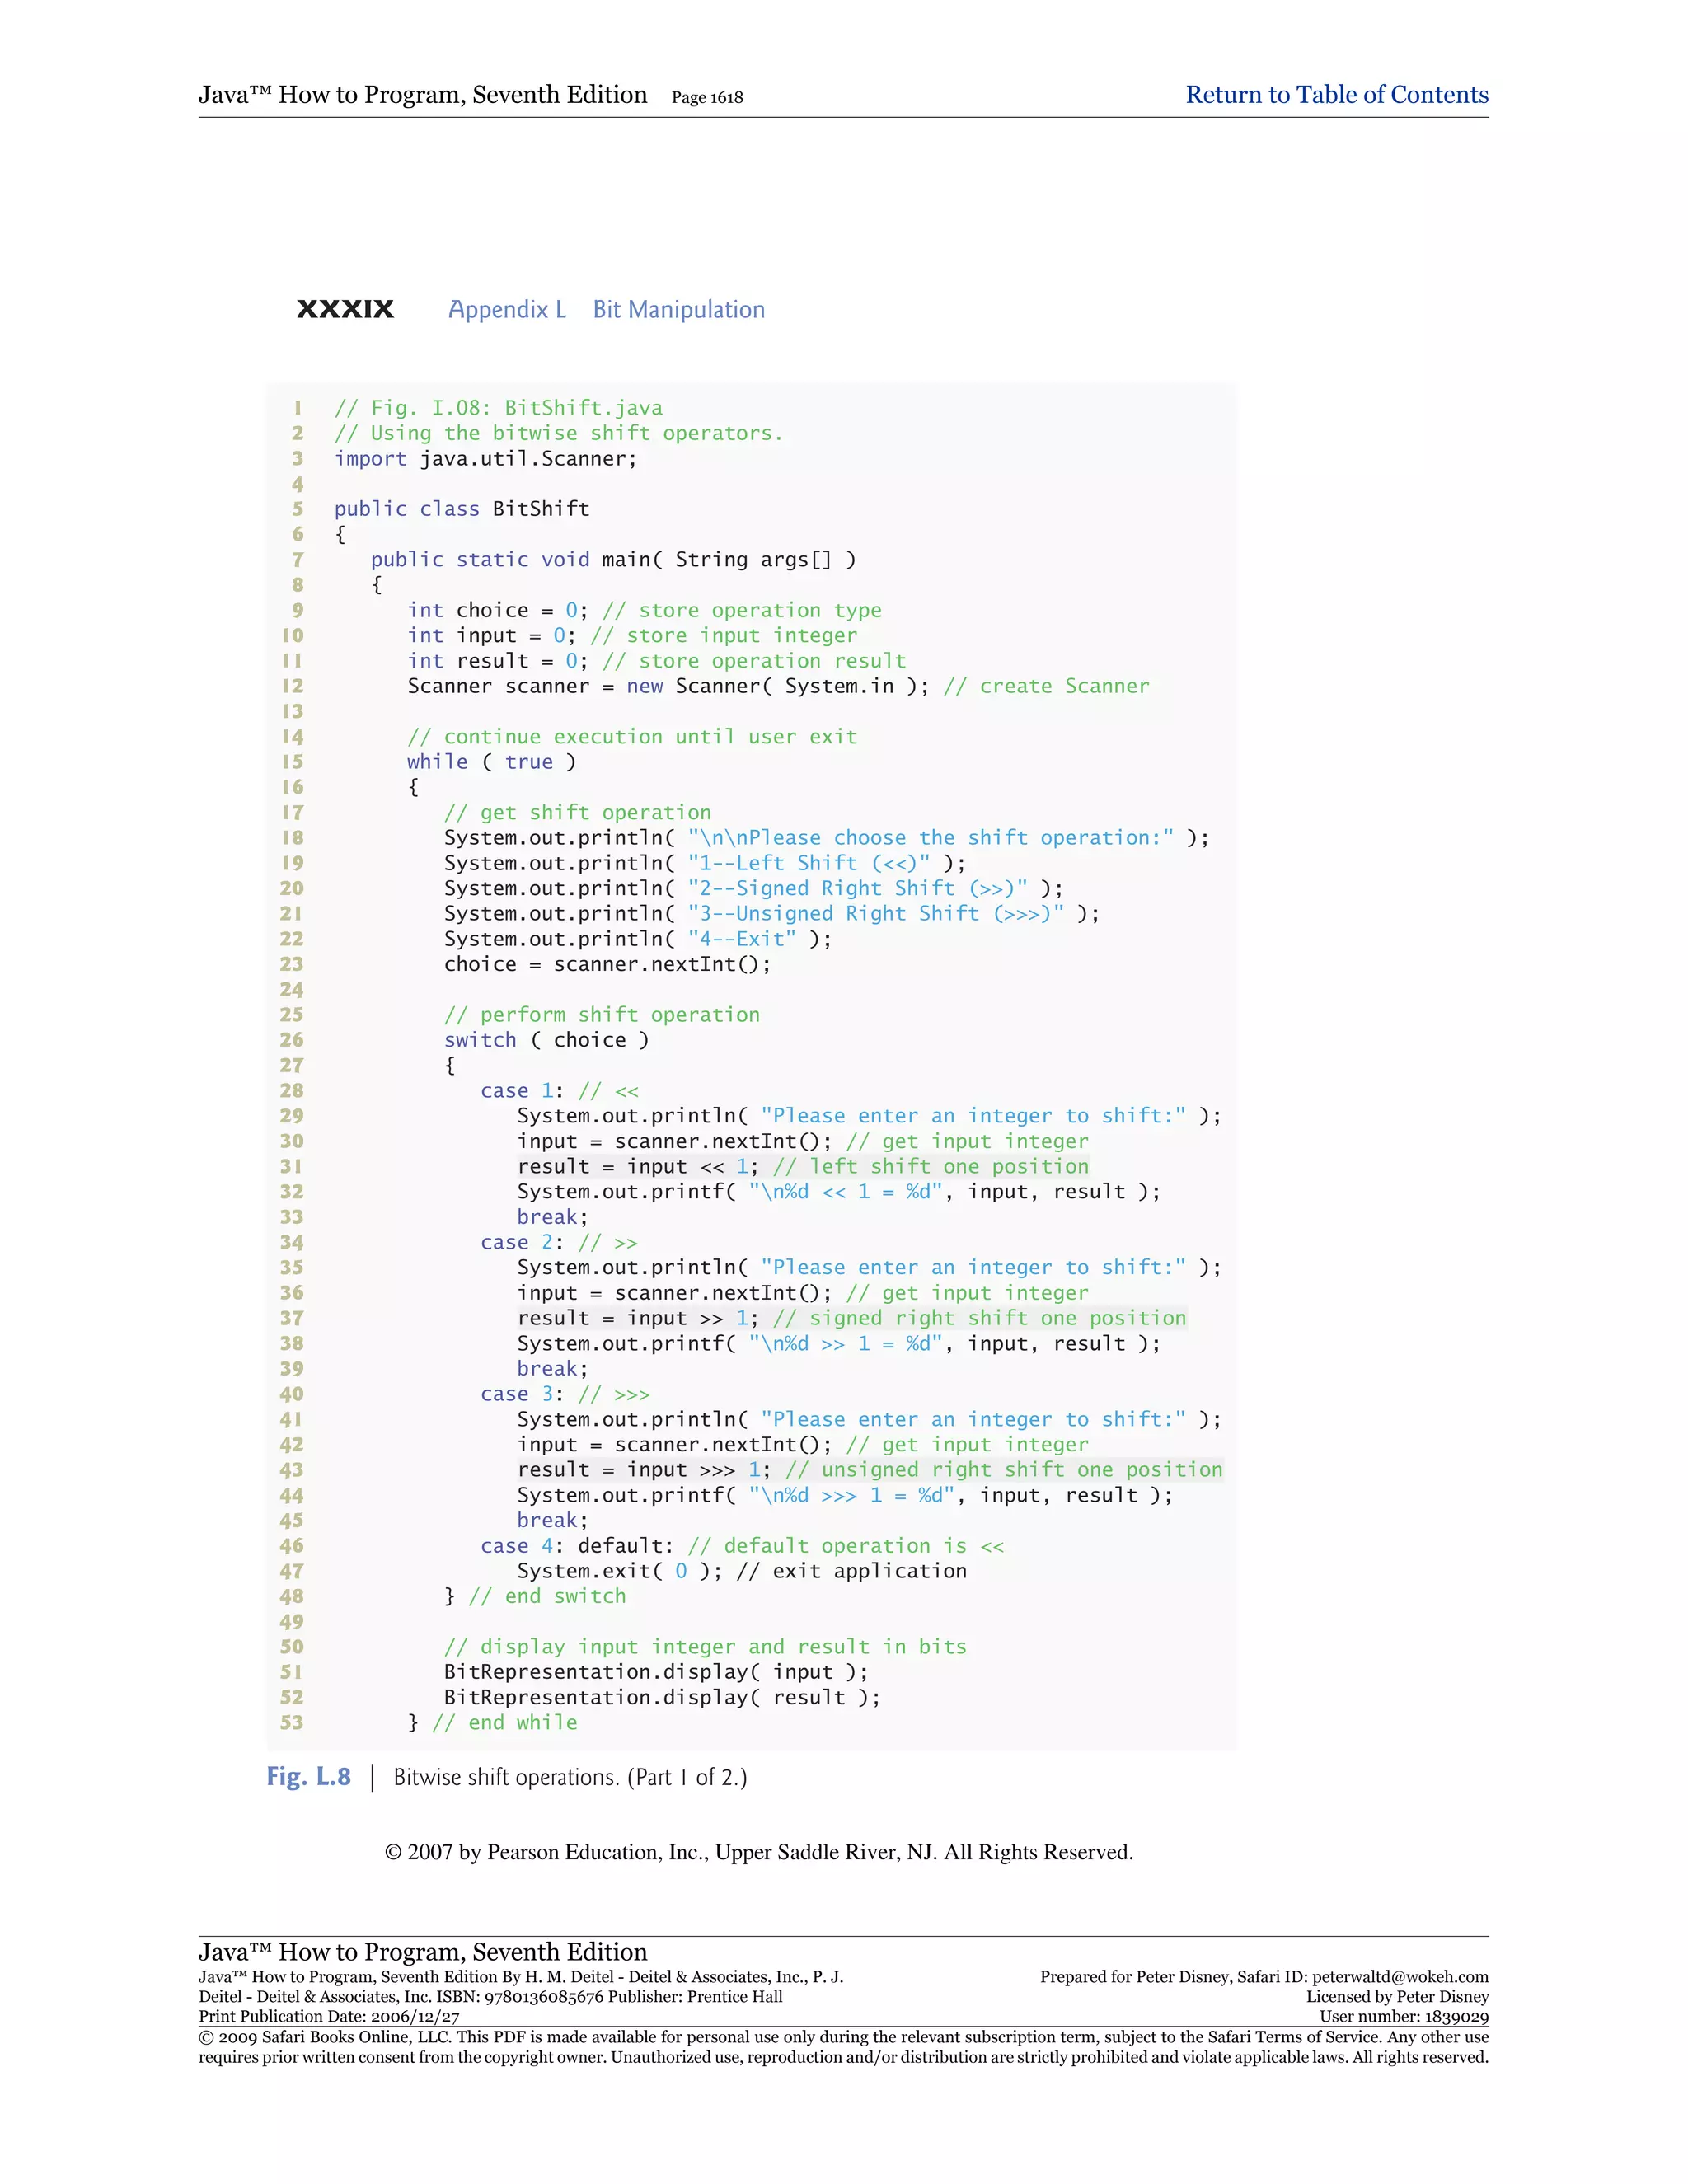Click the roman numeral xxxix page number
This screenshot has height=2184, width=1688.
(x=345, y=310)
